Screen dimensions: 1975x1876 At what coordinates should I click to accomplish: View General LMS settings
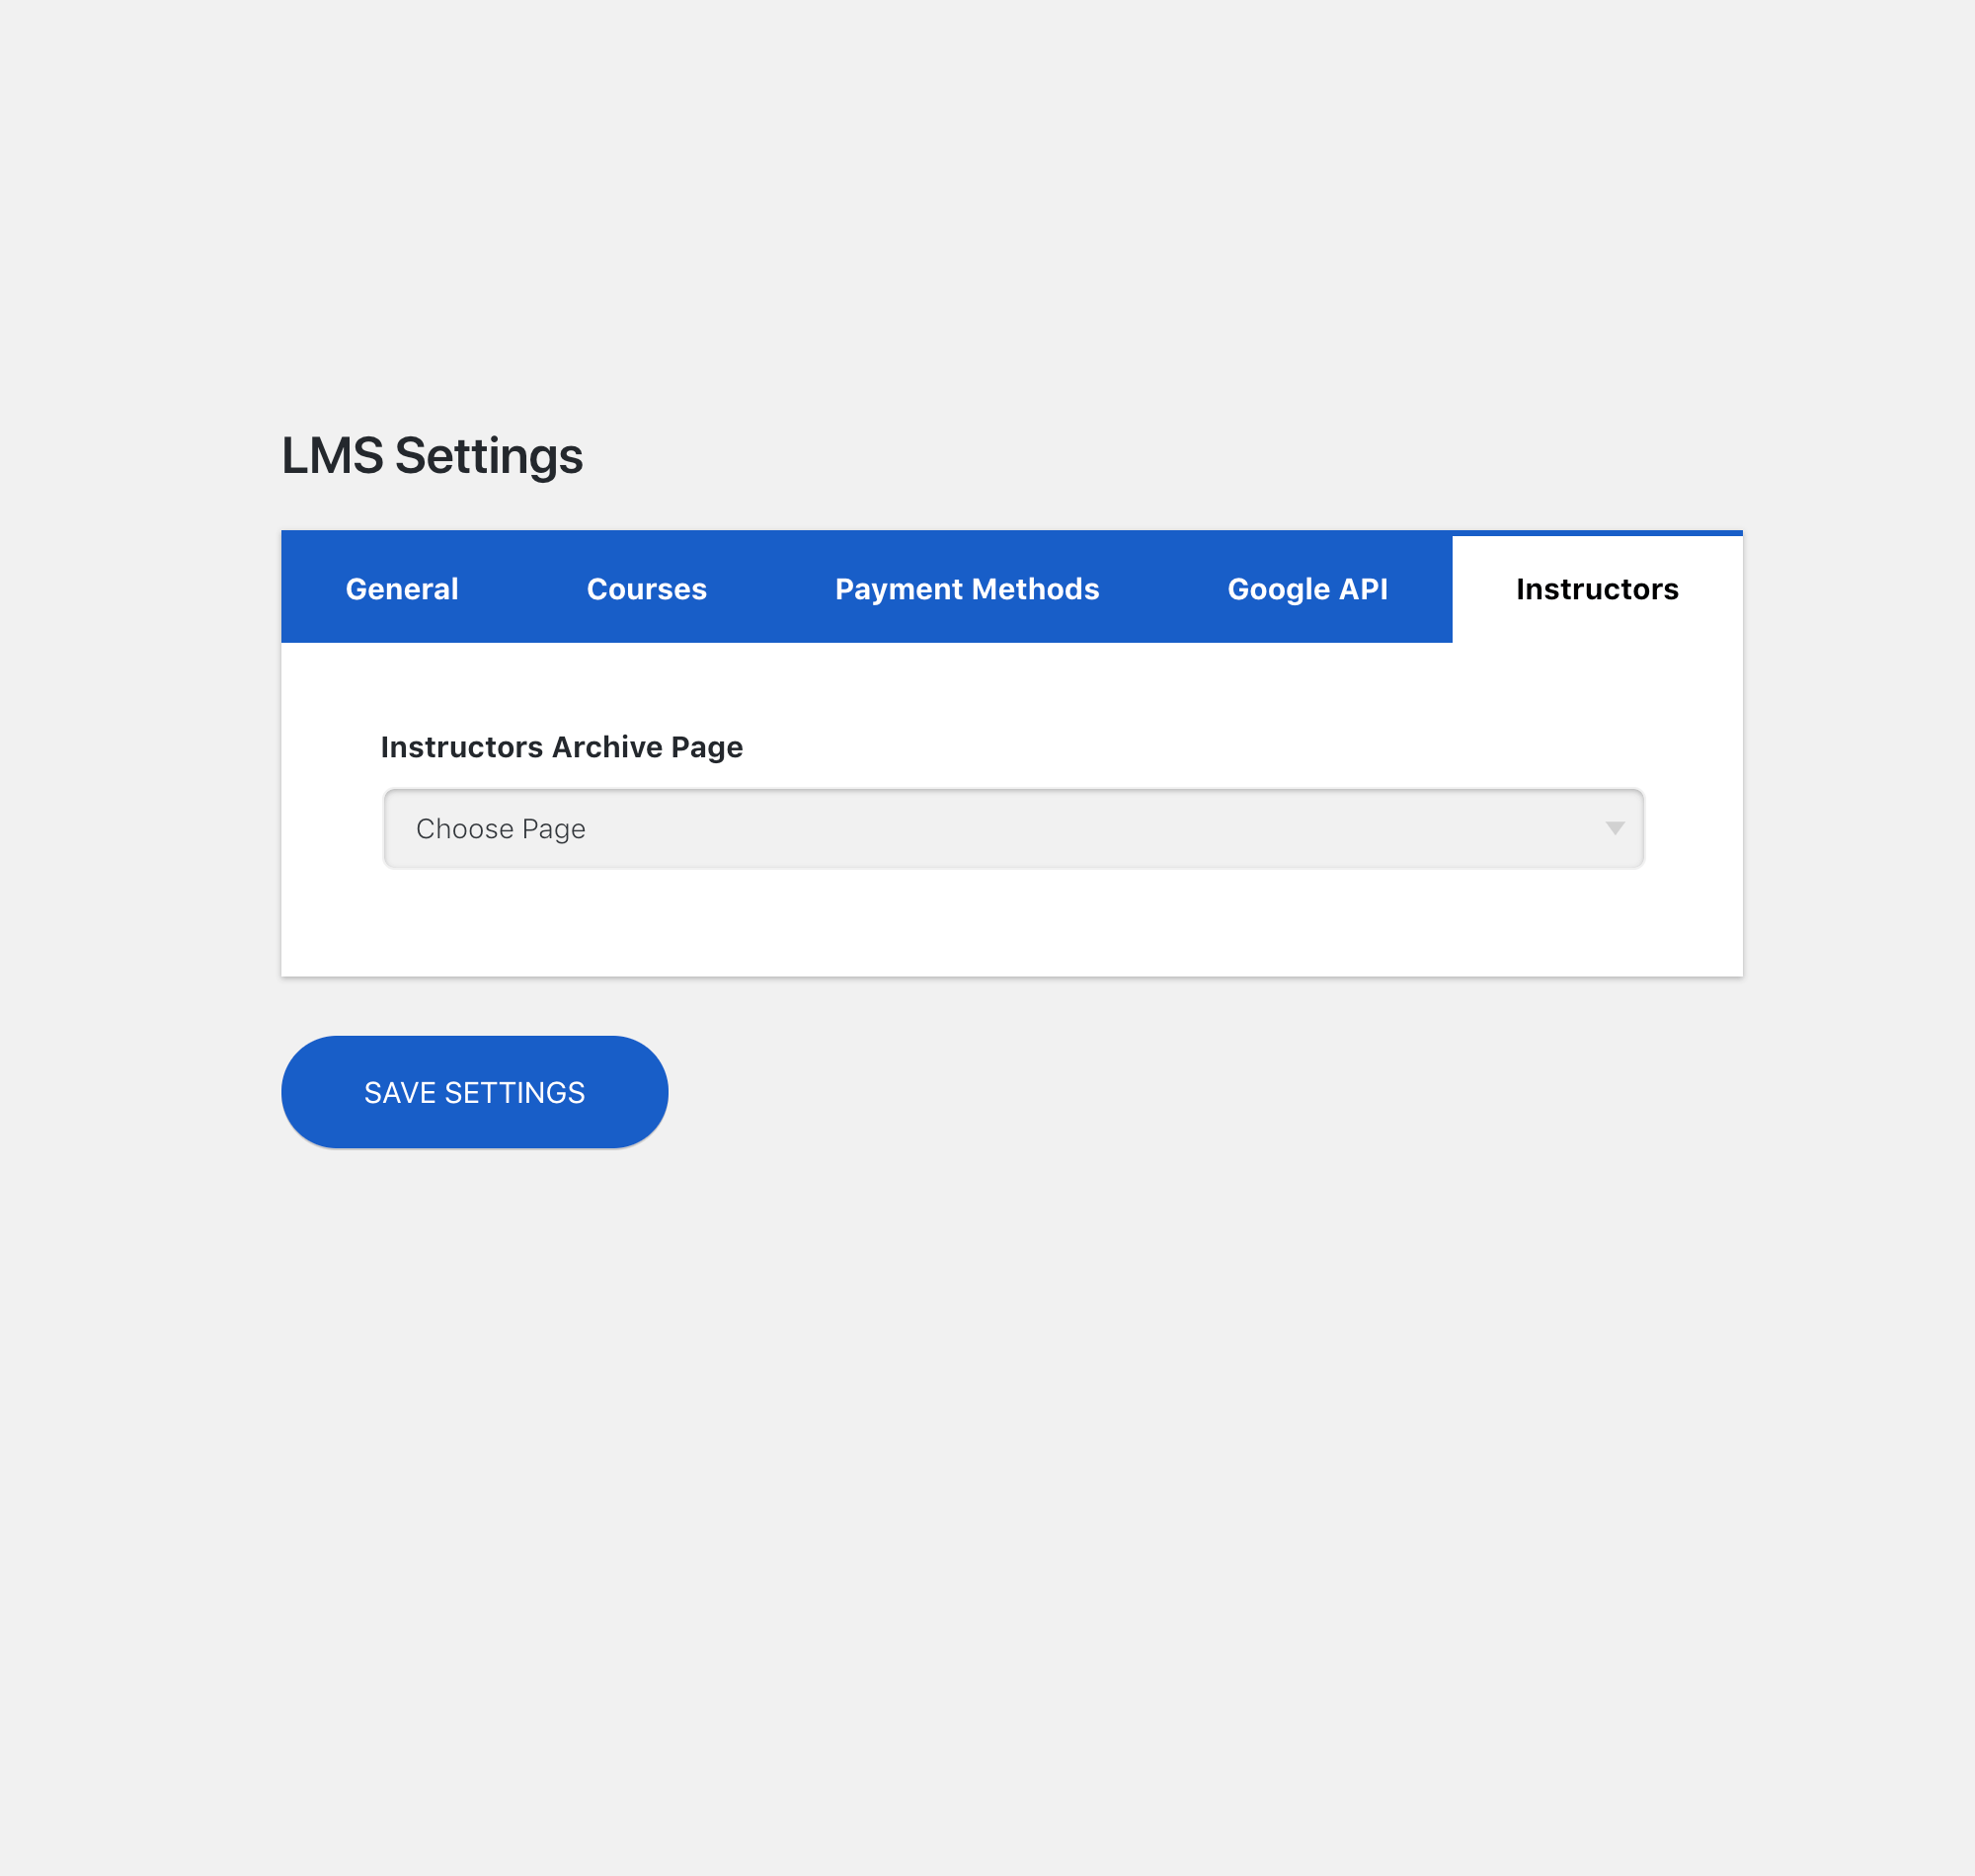(402, 589)
